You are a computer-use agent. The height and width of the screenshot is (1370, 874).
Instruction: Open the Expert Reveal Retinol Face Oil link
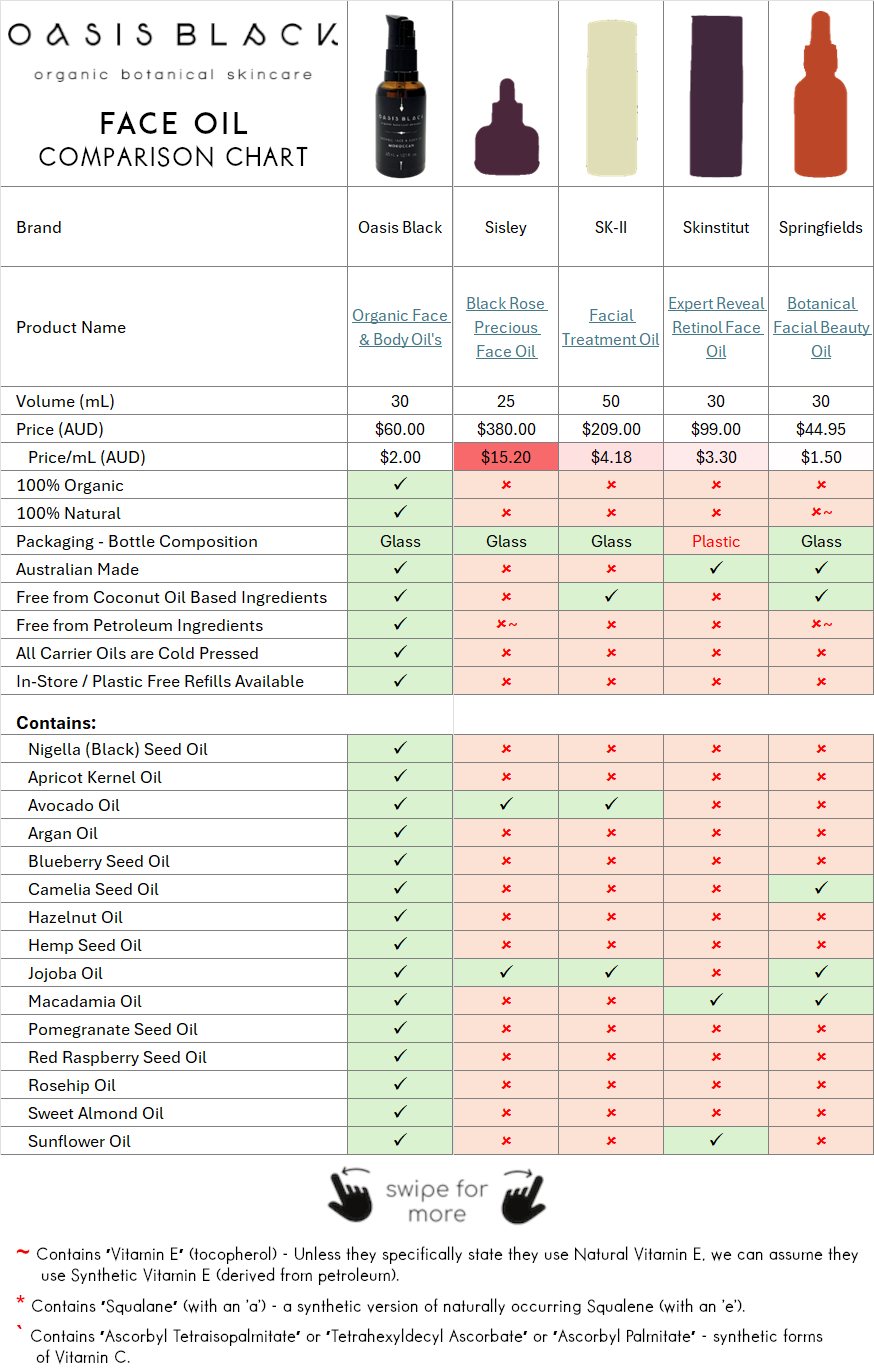point(716,327)
